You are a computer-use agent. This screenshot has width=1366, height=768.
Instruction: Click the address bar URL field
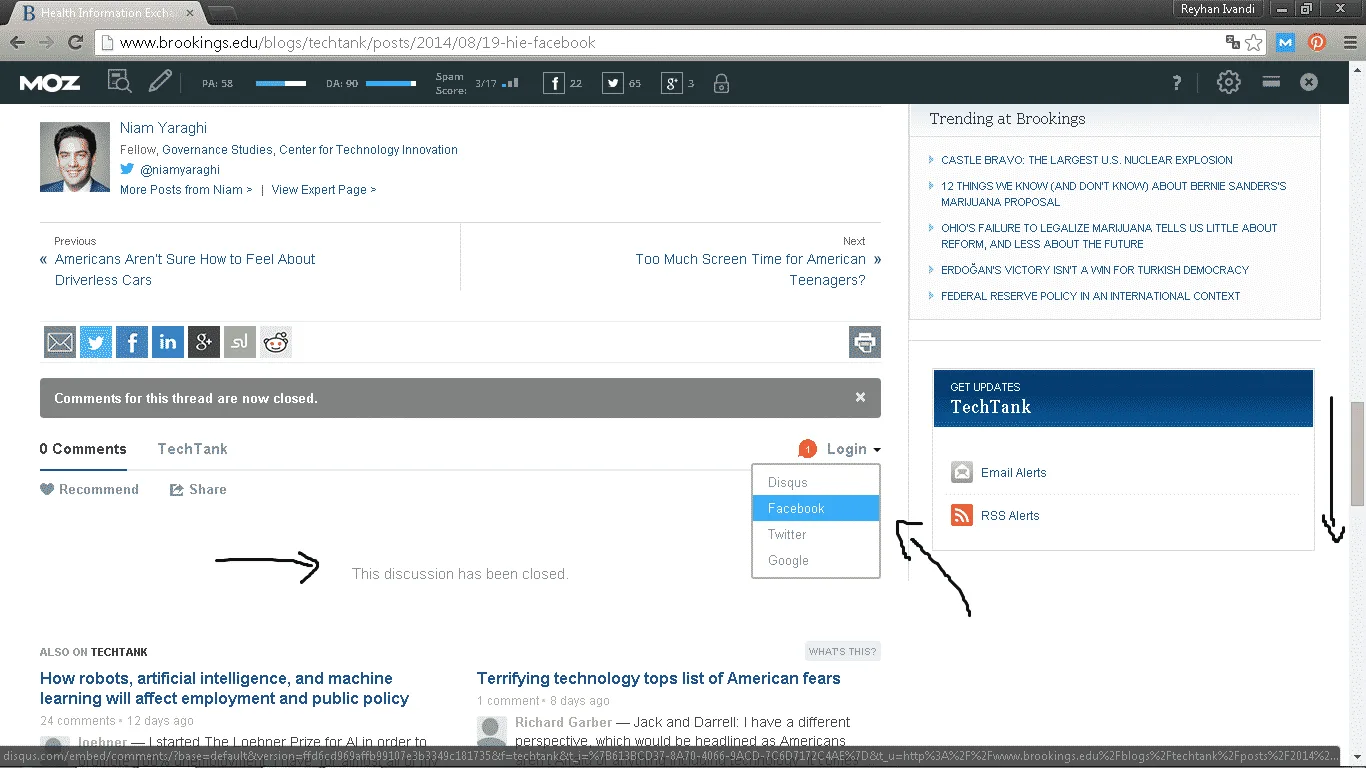pos(660,43)
